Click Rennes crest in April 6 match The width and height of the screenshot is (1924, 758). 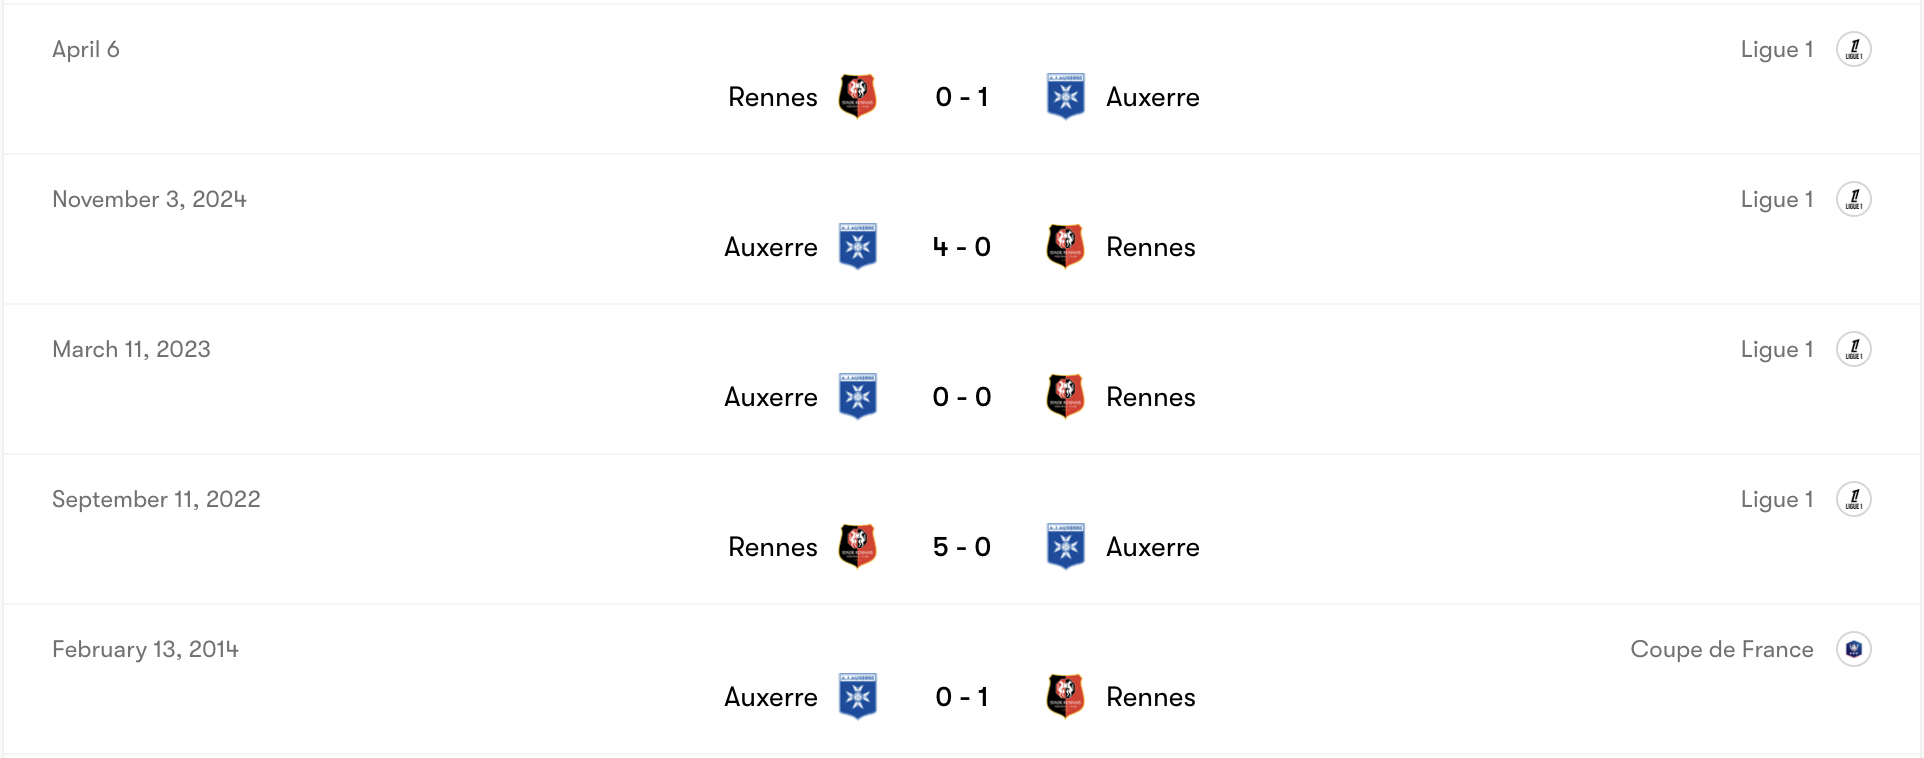tap(857, 97)
